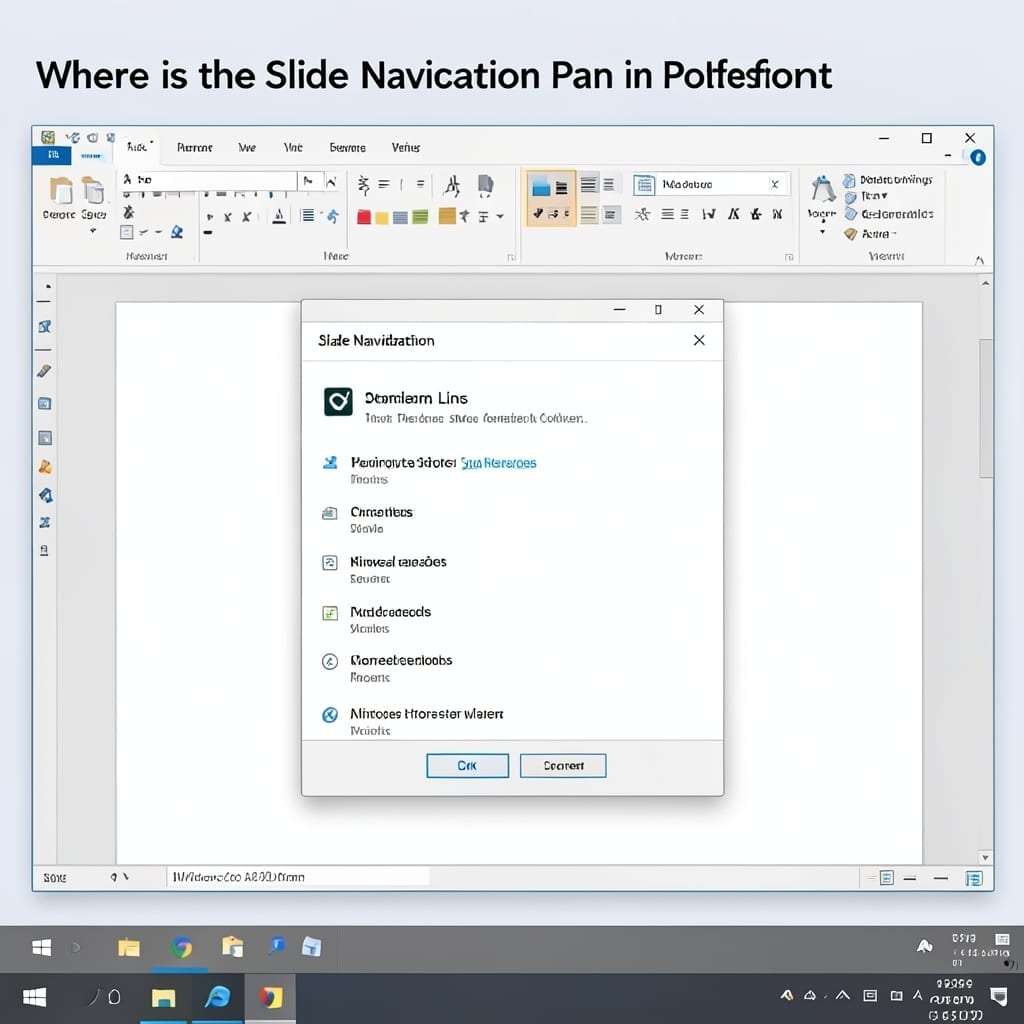Open the Chrome icon in the gray upper taskbar
Viewport: 1024px width, 1024px height.
point(182,947)
